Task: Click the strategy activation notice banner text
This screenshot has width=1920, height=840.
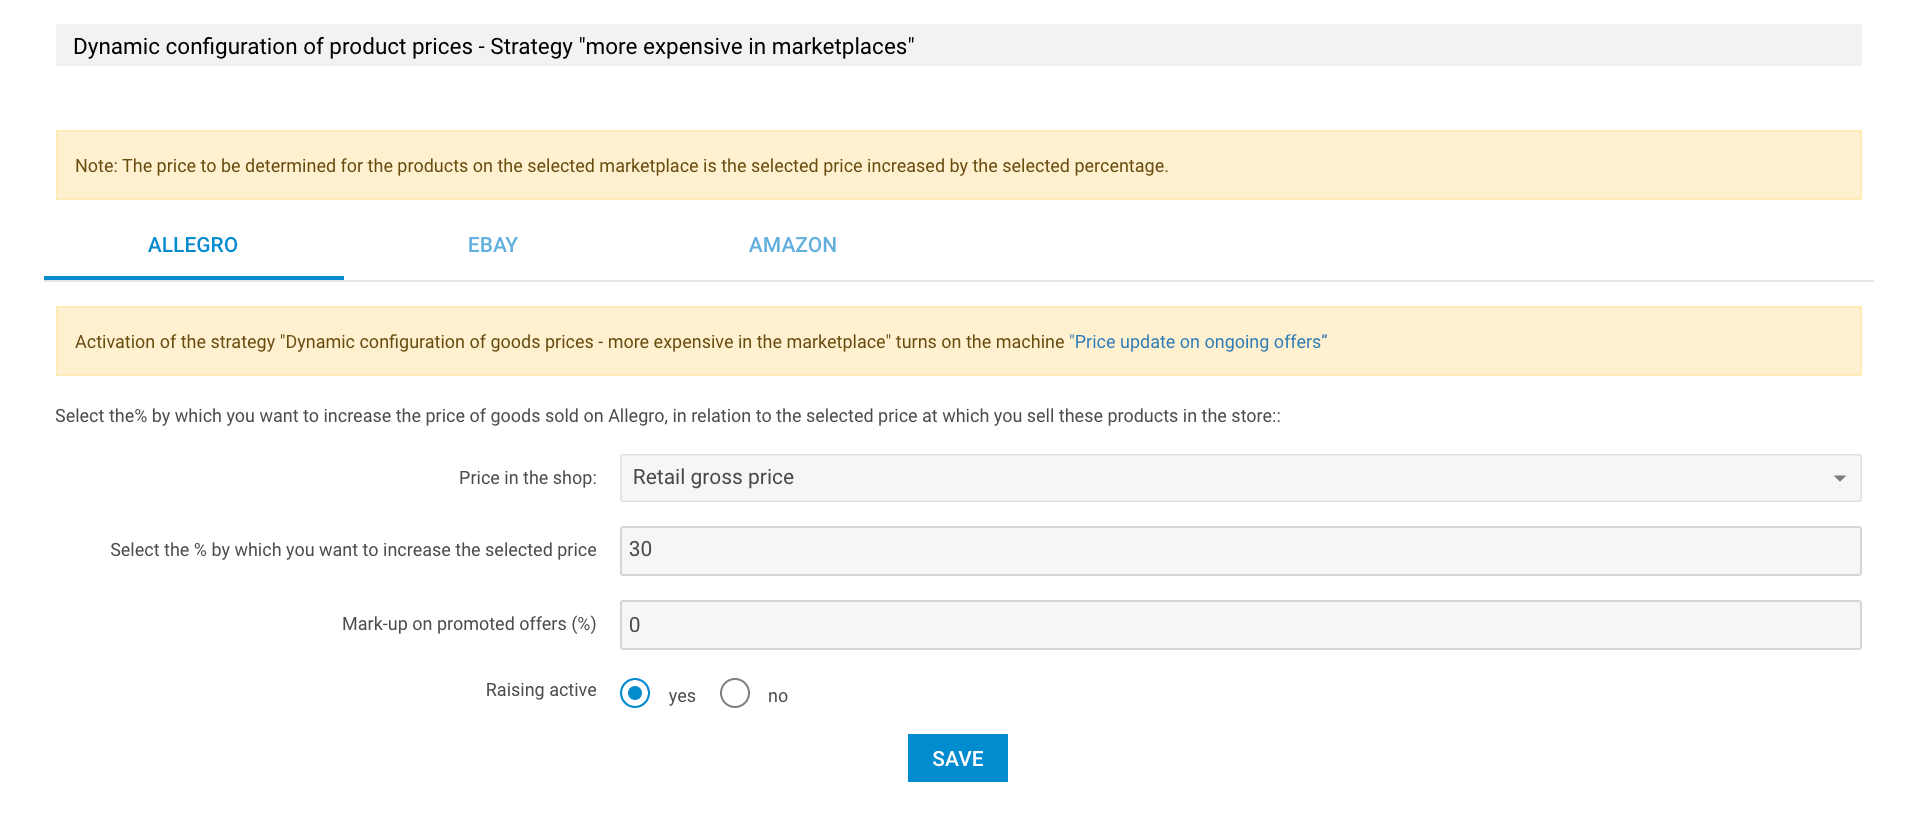Action: tap(570, 342)
